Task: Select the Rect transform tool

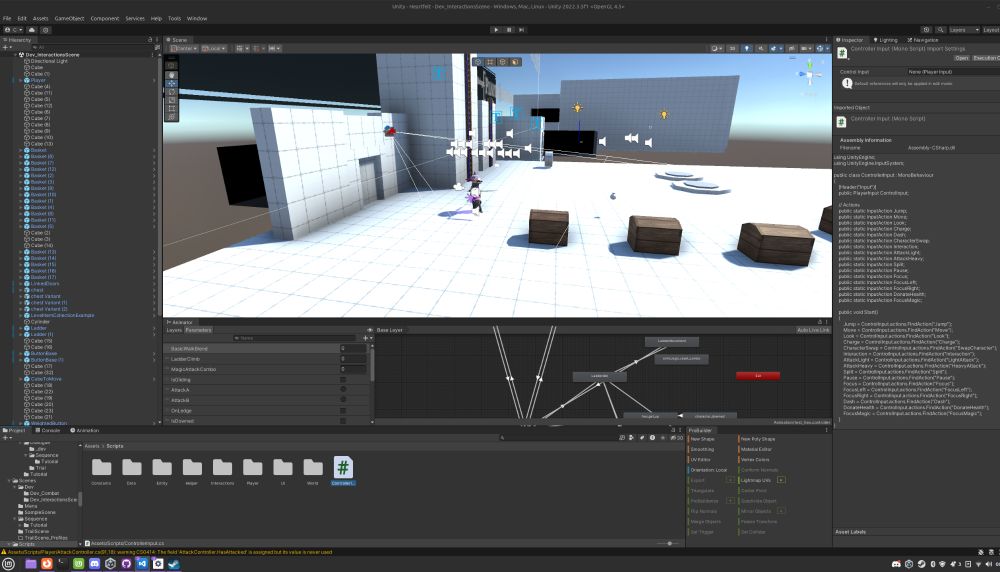Action: point(171,108)
